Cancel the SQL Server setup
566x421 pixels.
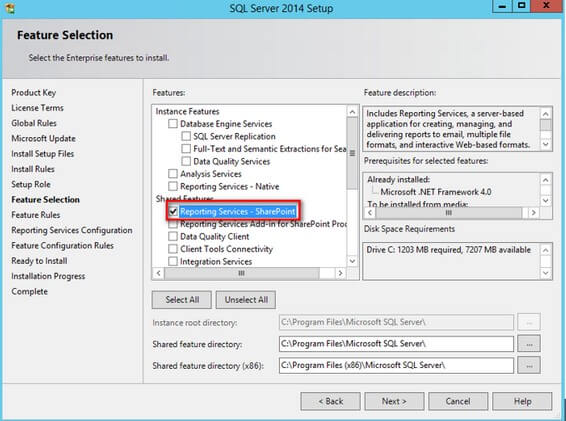pos(458,401)
